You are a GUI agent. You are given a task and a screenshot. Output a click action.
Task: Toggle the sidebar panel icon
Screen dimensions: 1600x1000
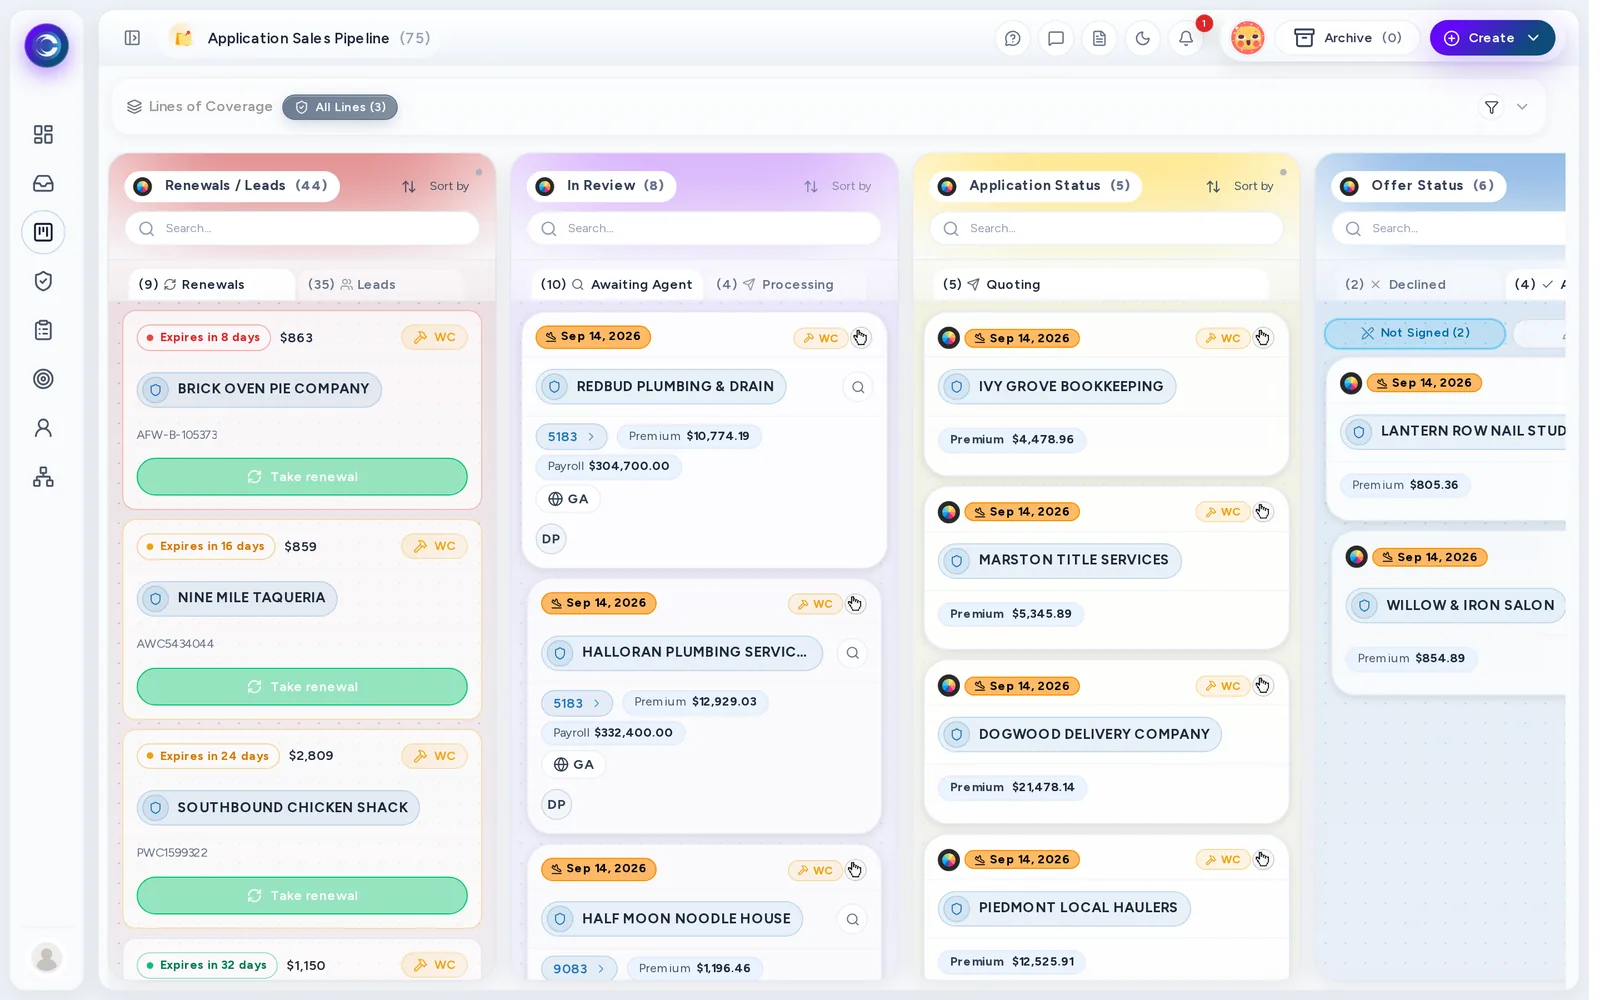pyautogui.click(x=132, y=38)
